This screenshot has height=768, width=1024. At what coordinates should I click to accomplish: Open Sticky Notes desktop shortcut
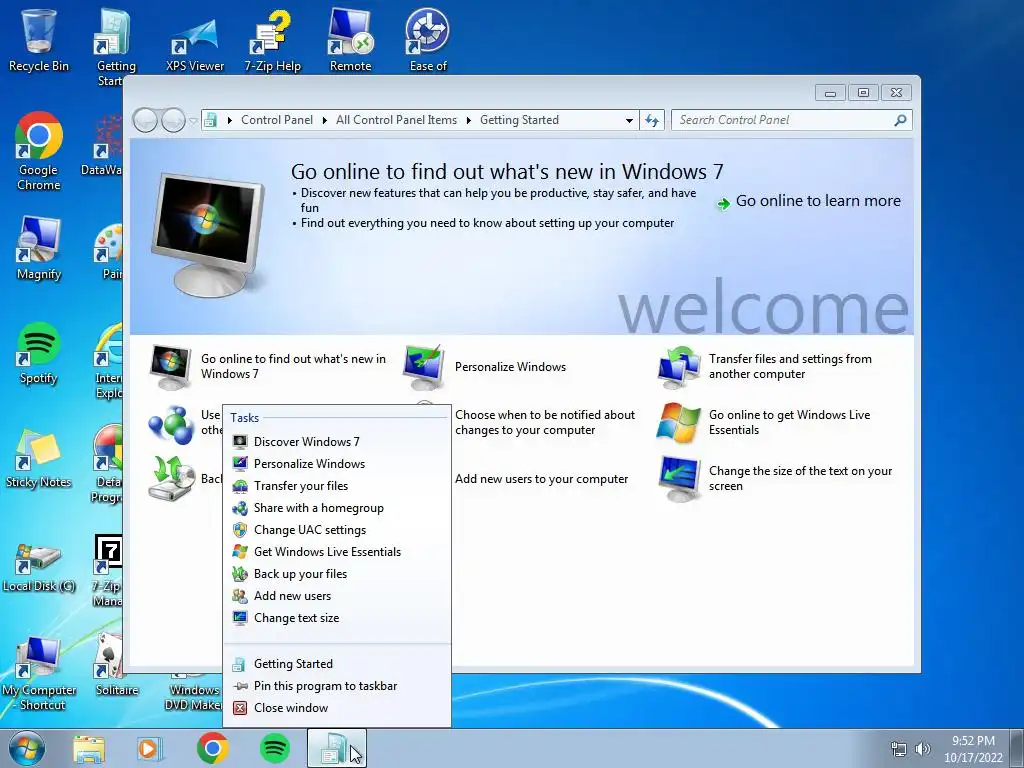(39, 457)
